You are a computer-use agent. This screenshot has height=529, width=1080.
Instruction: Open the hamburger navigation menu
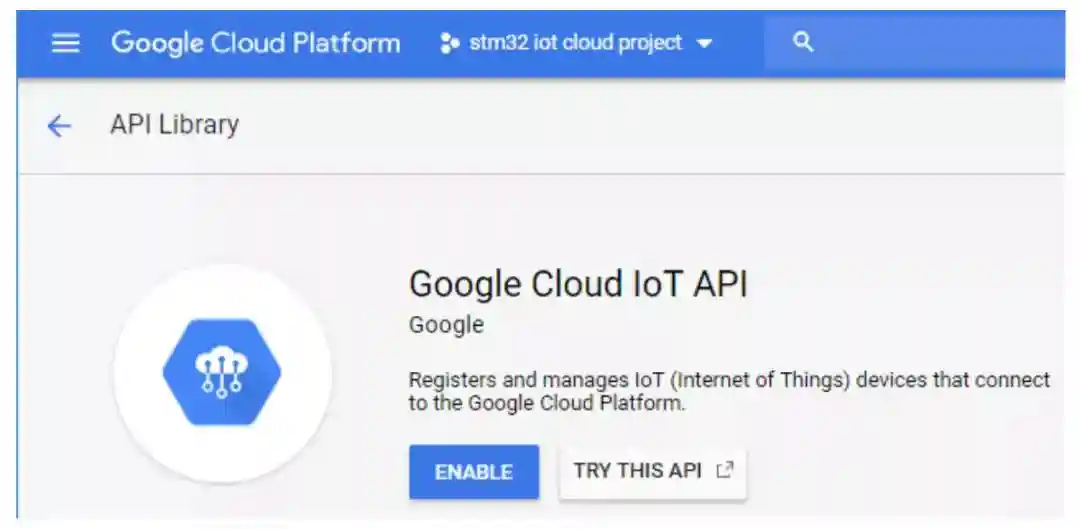(65, 43)
